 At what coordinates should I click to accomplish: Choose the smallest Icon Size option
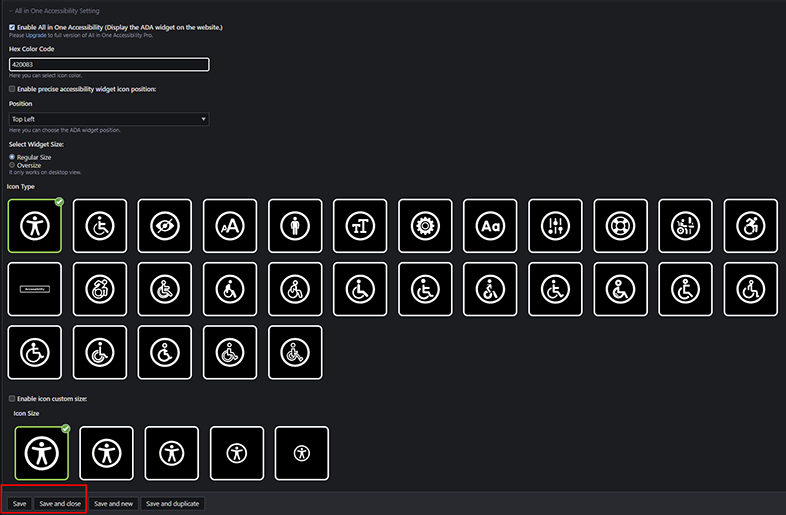click(x=302, y=453)
